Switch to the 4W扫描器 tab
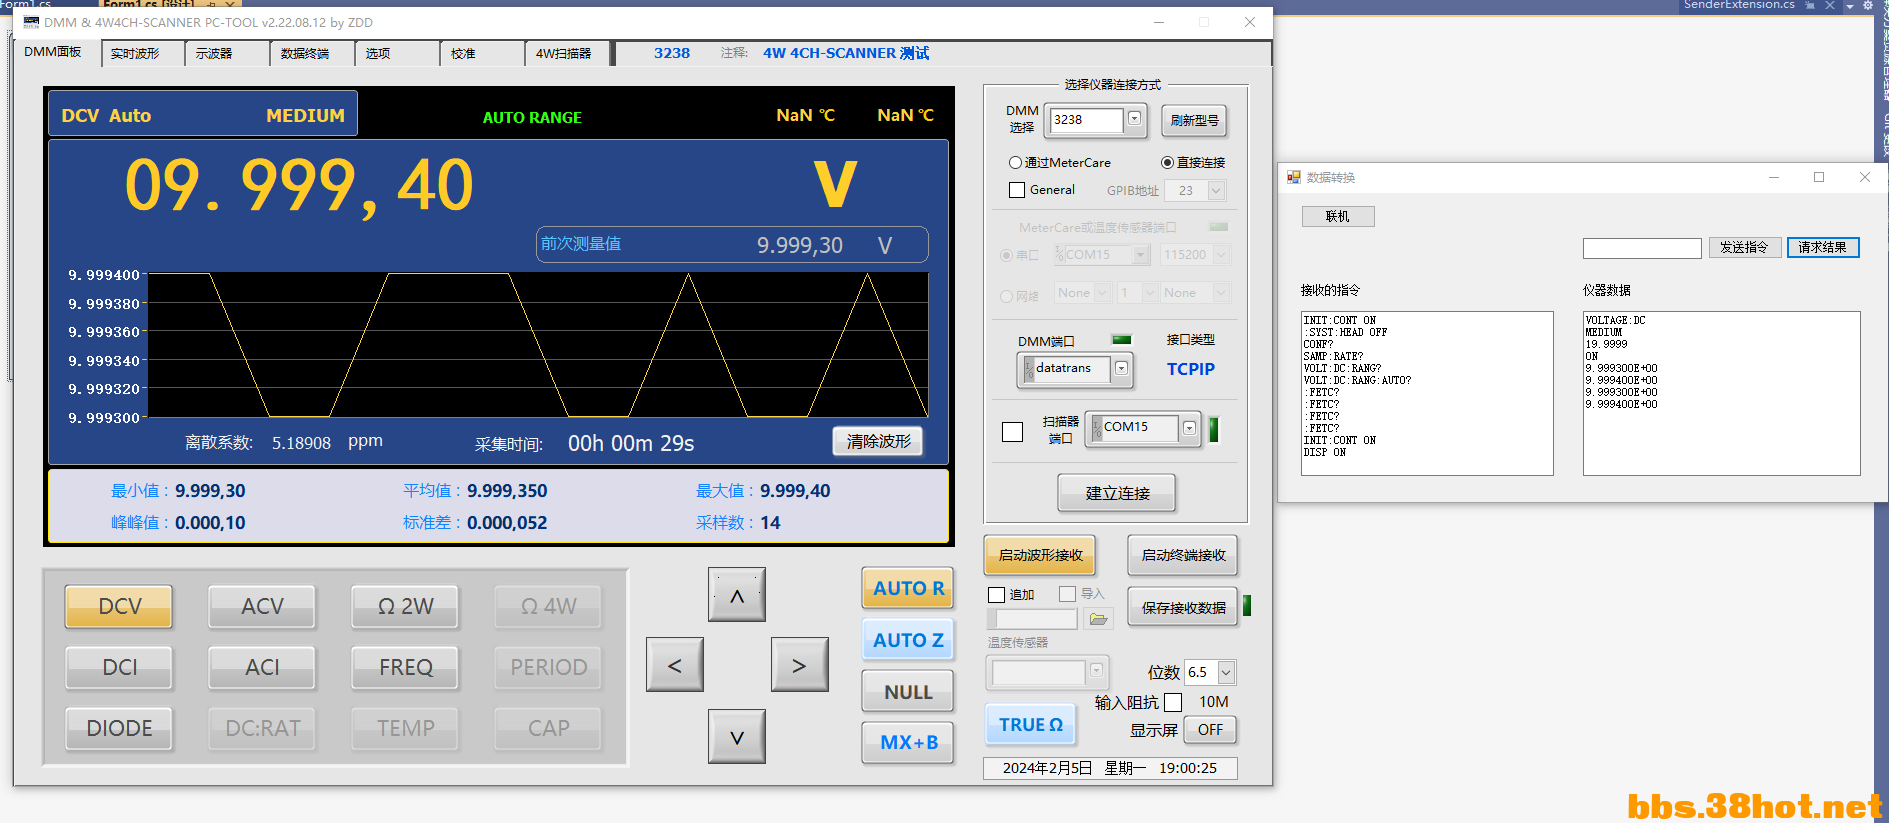This screenshot has width=1889, height=823. pos(566,54)
